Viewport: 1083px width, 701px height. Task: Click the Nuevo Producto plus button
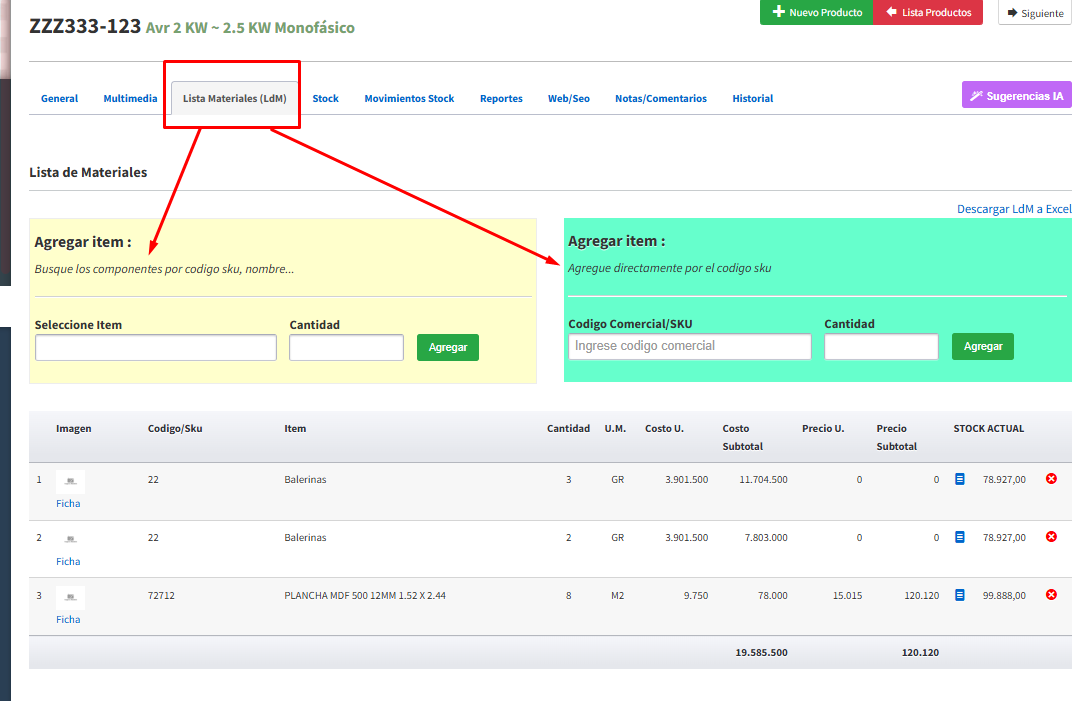tap(816, 12)
